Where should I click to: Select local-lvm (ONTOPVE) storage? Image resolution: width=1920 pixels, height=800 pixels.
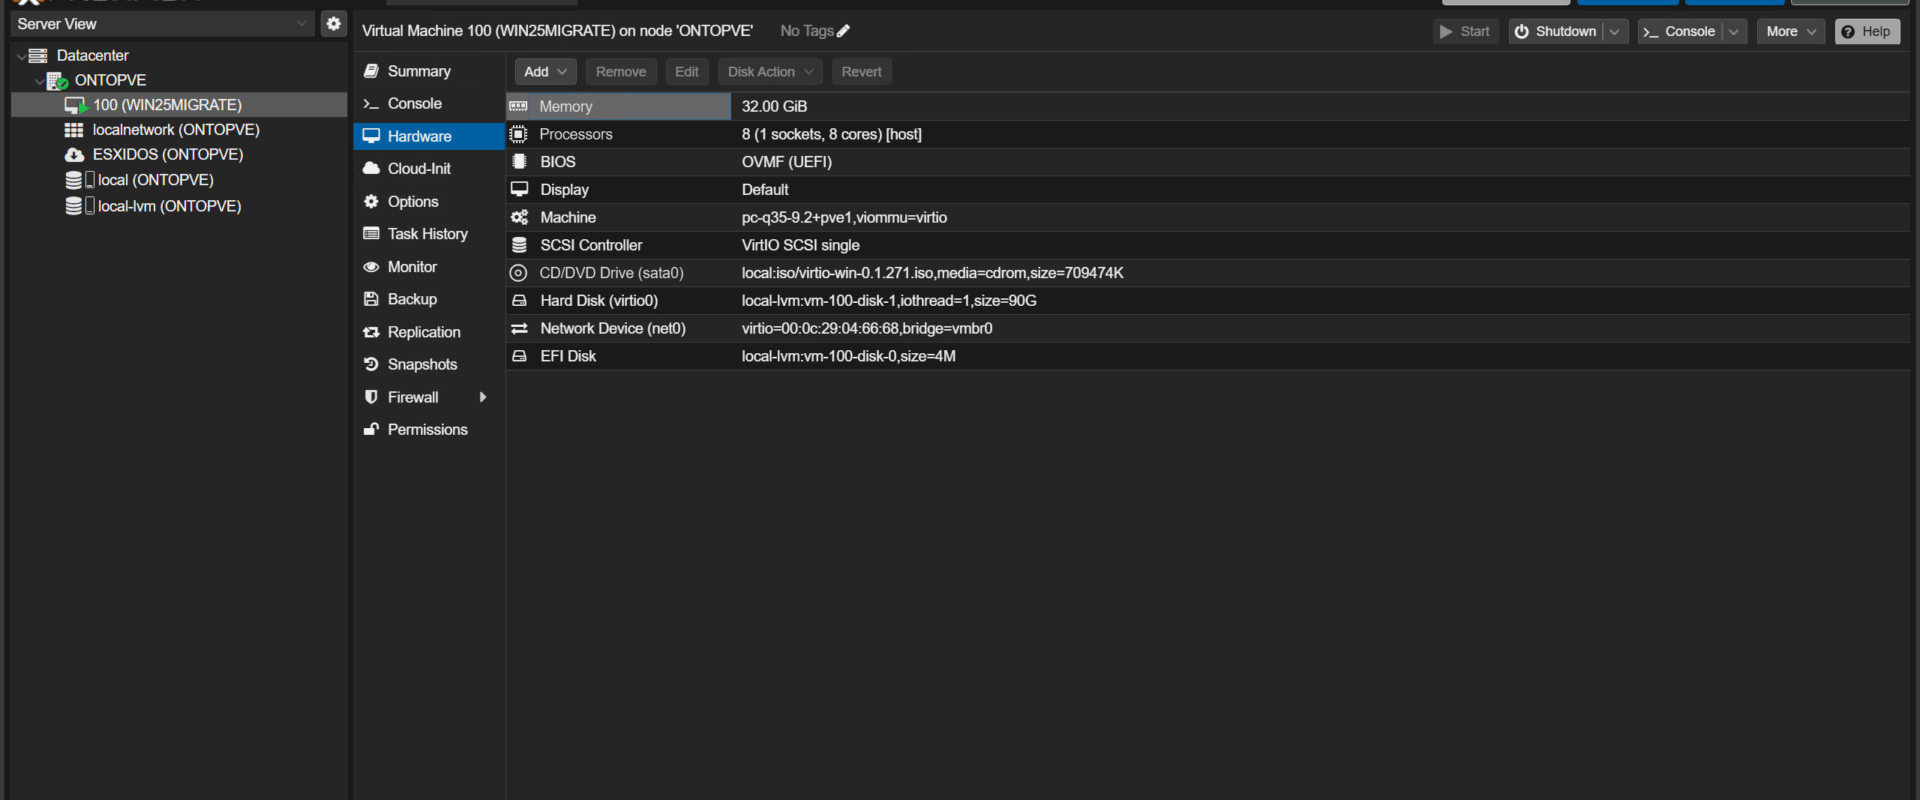coord(170,206)
